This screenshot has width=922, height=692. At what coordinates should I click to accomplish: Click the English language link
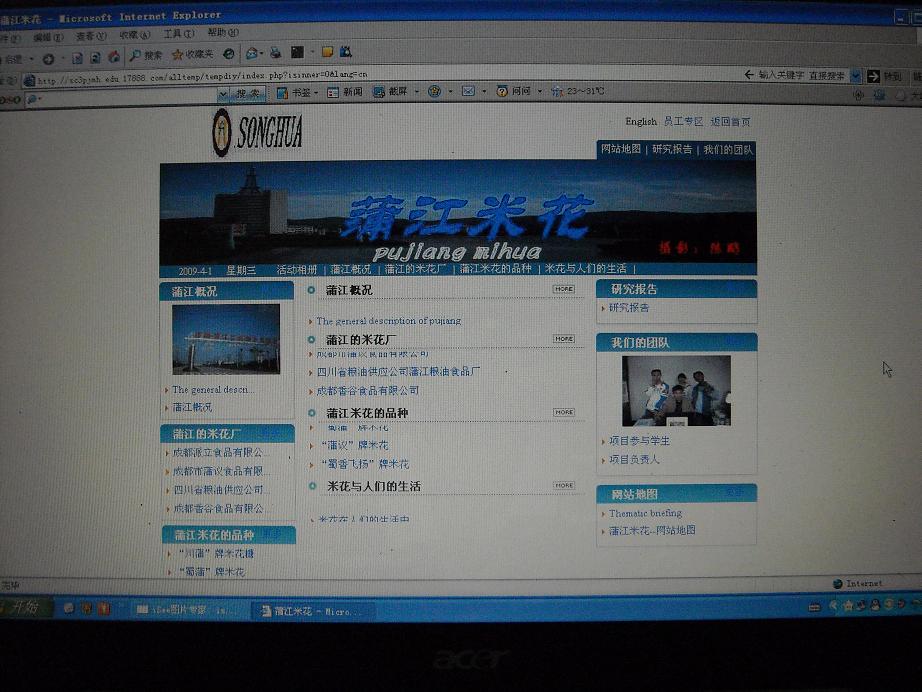[641, 122]
